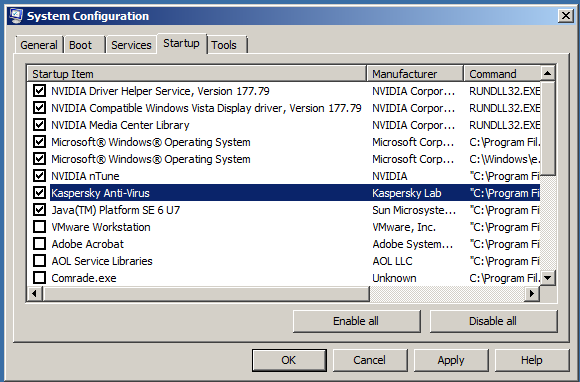Uncheck the NVIDIA nTune checkbox

point(39,176)
